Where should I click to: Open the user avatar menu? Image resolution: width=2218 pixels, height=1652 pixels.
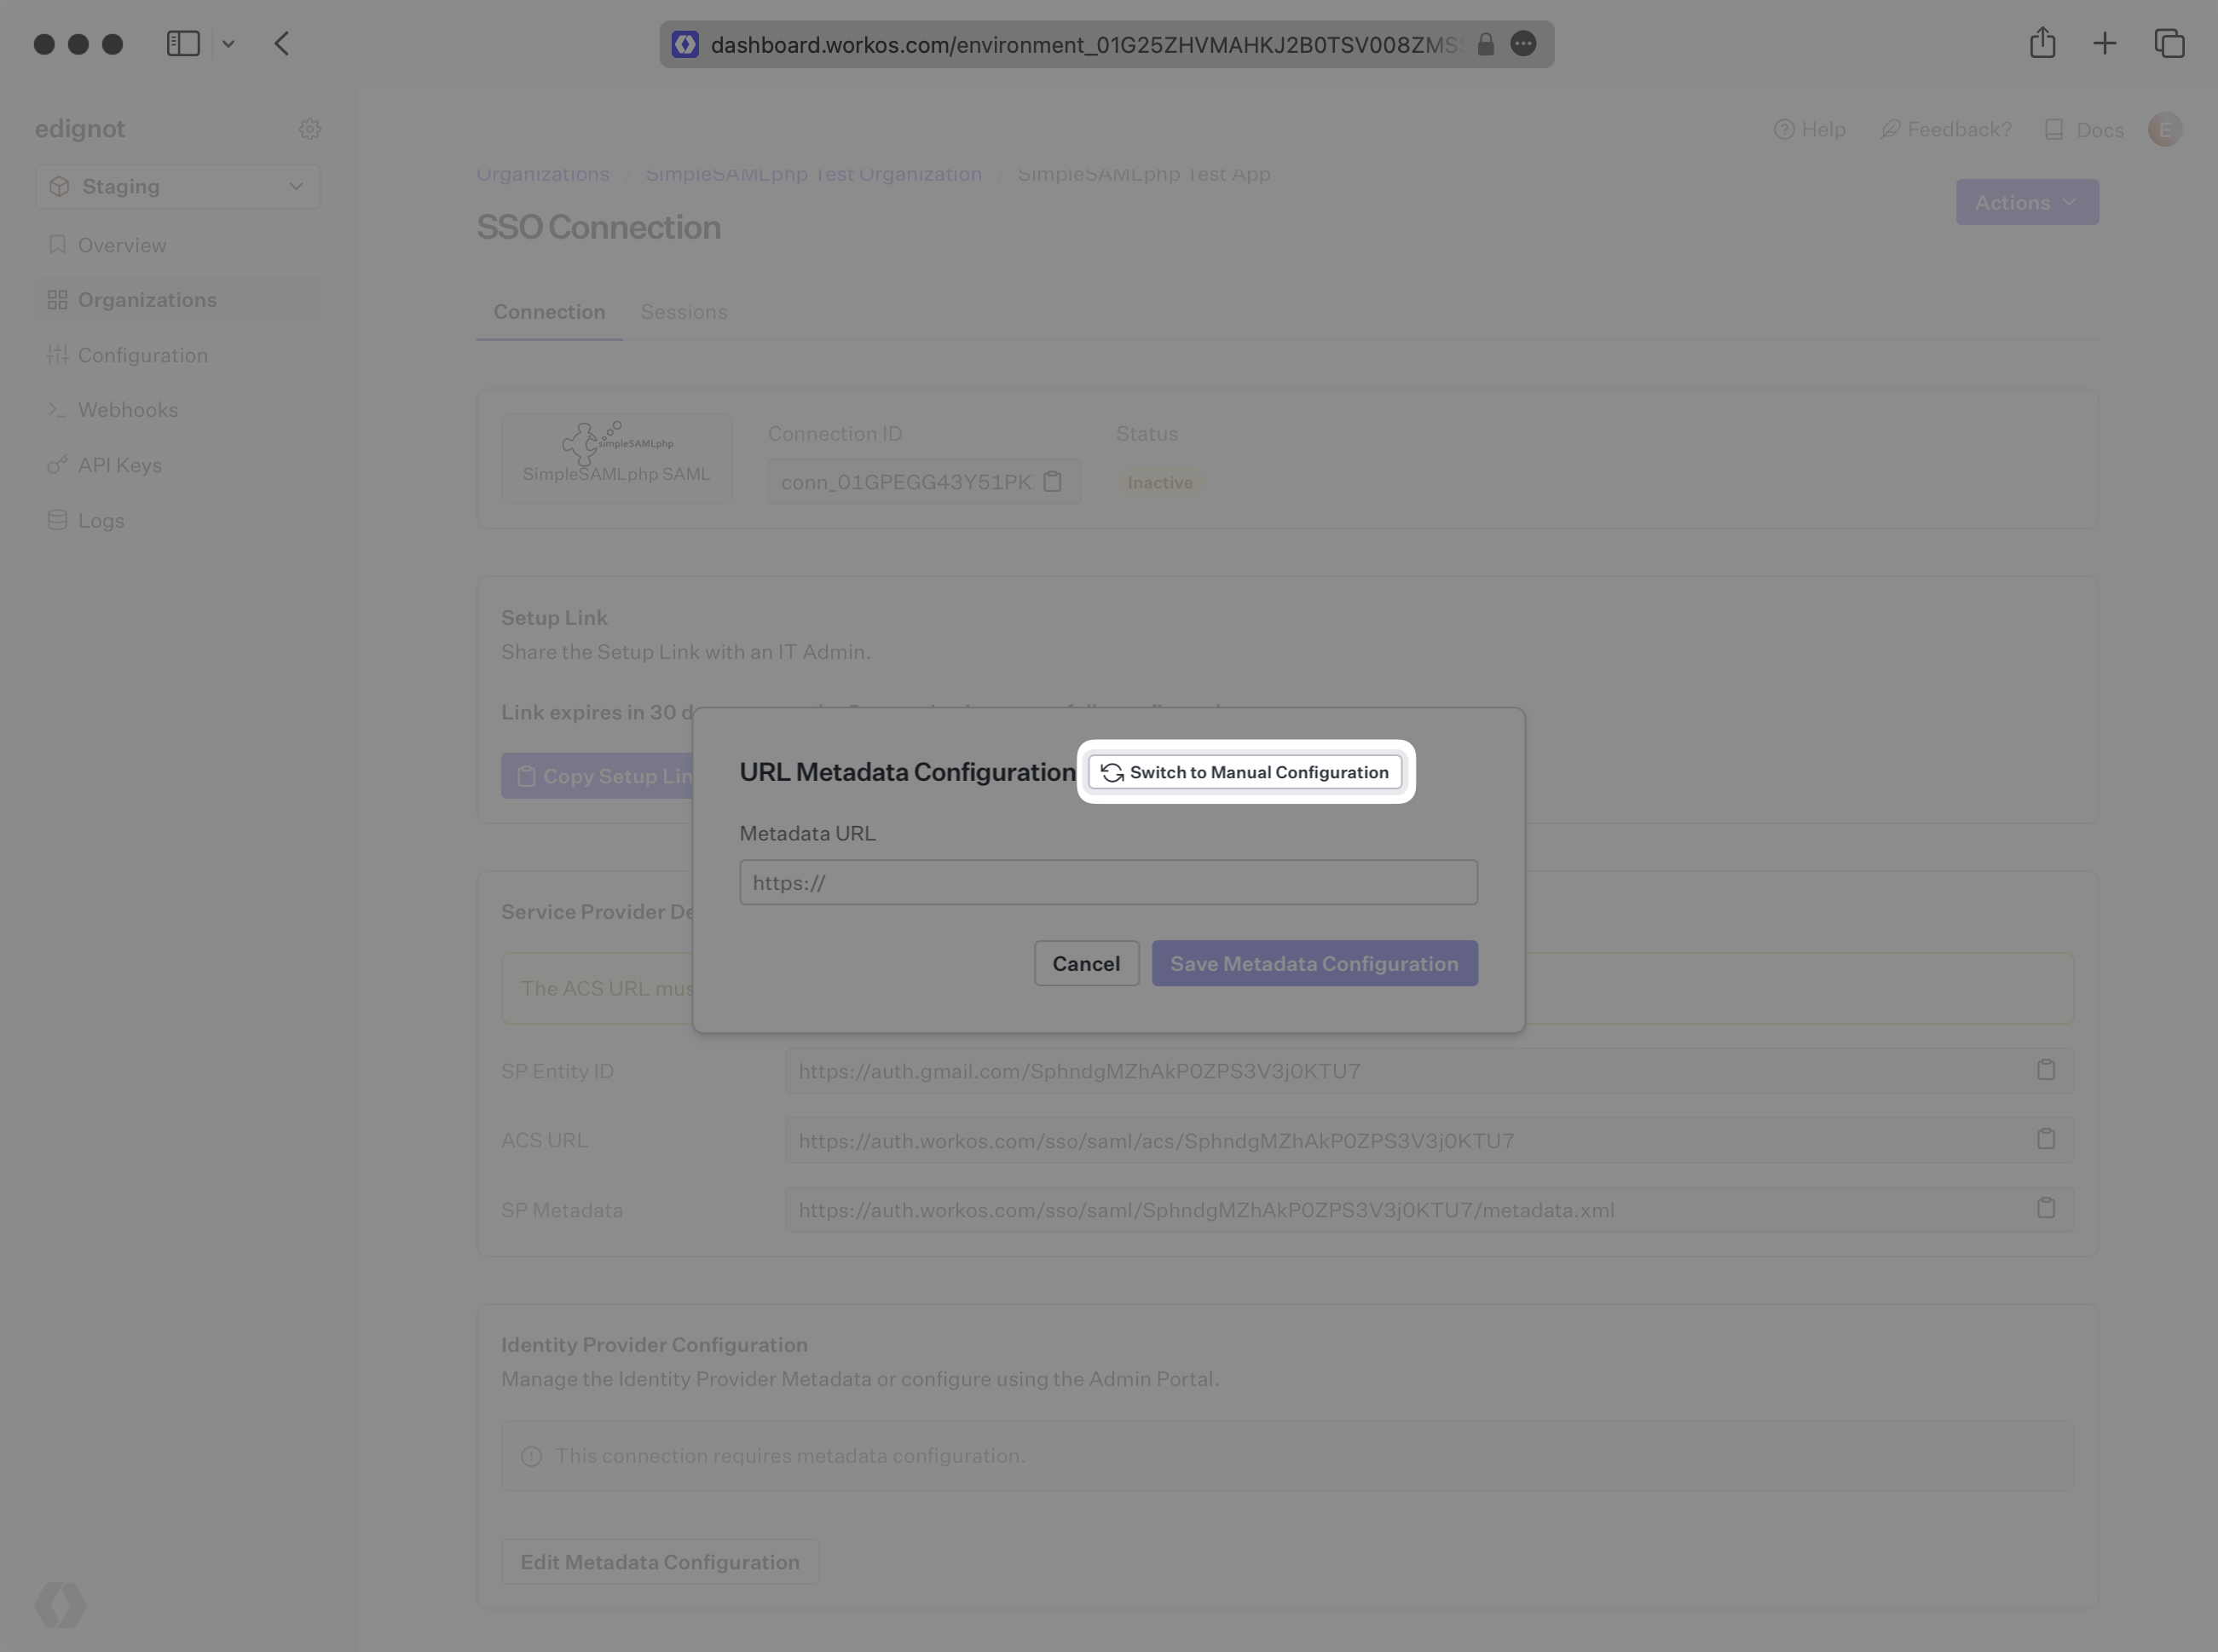point(2164,130)
